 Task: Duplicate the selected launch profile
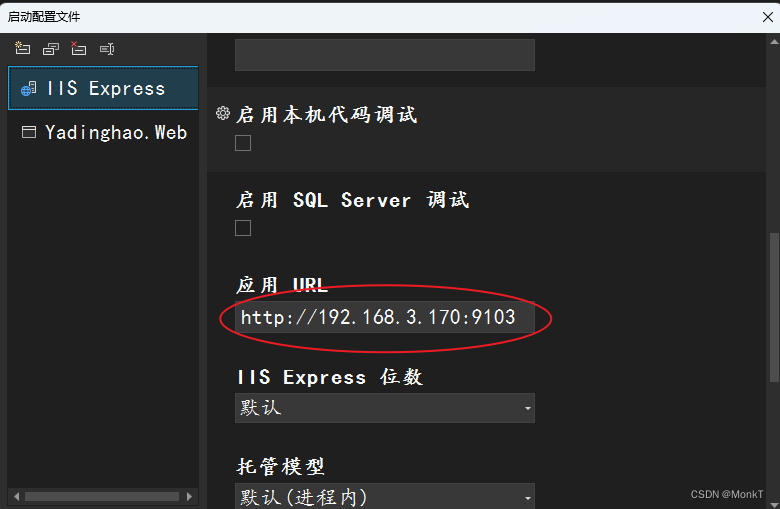click(51, 49)
